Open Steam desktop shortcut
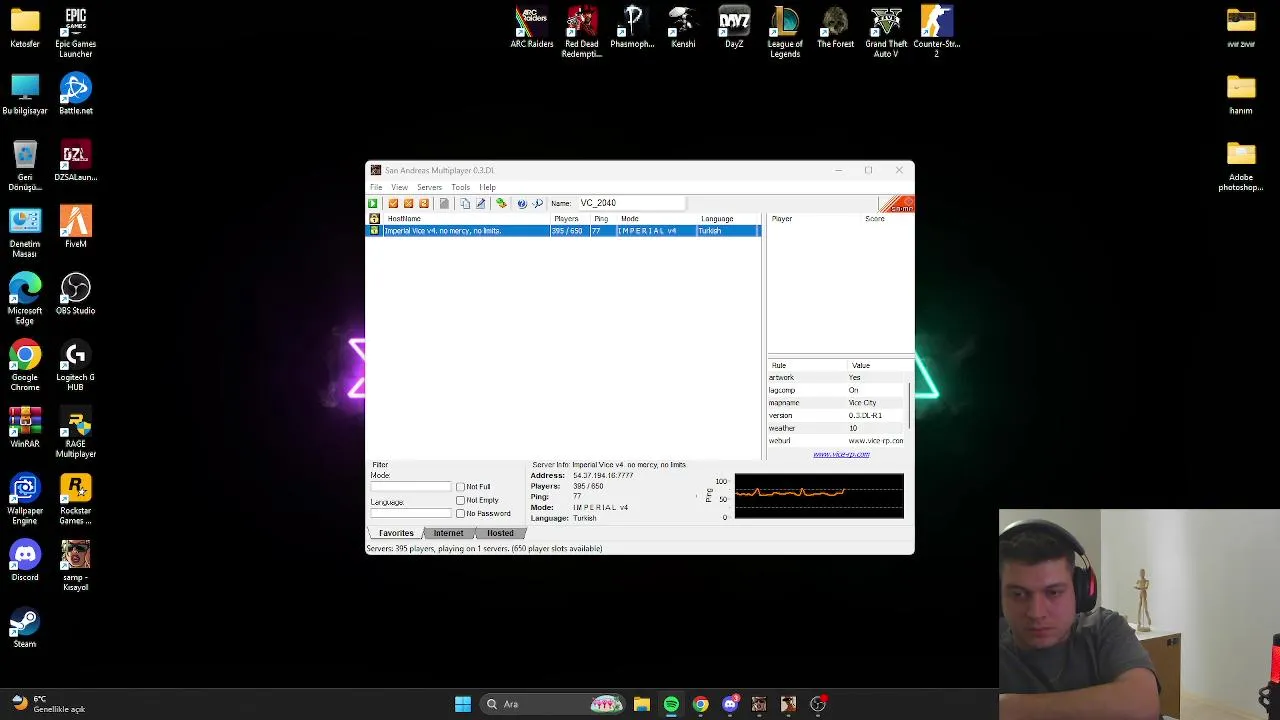 point(25,628)
